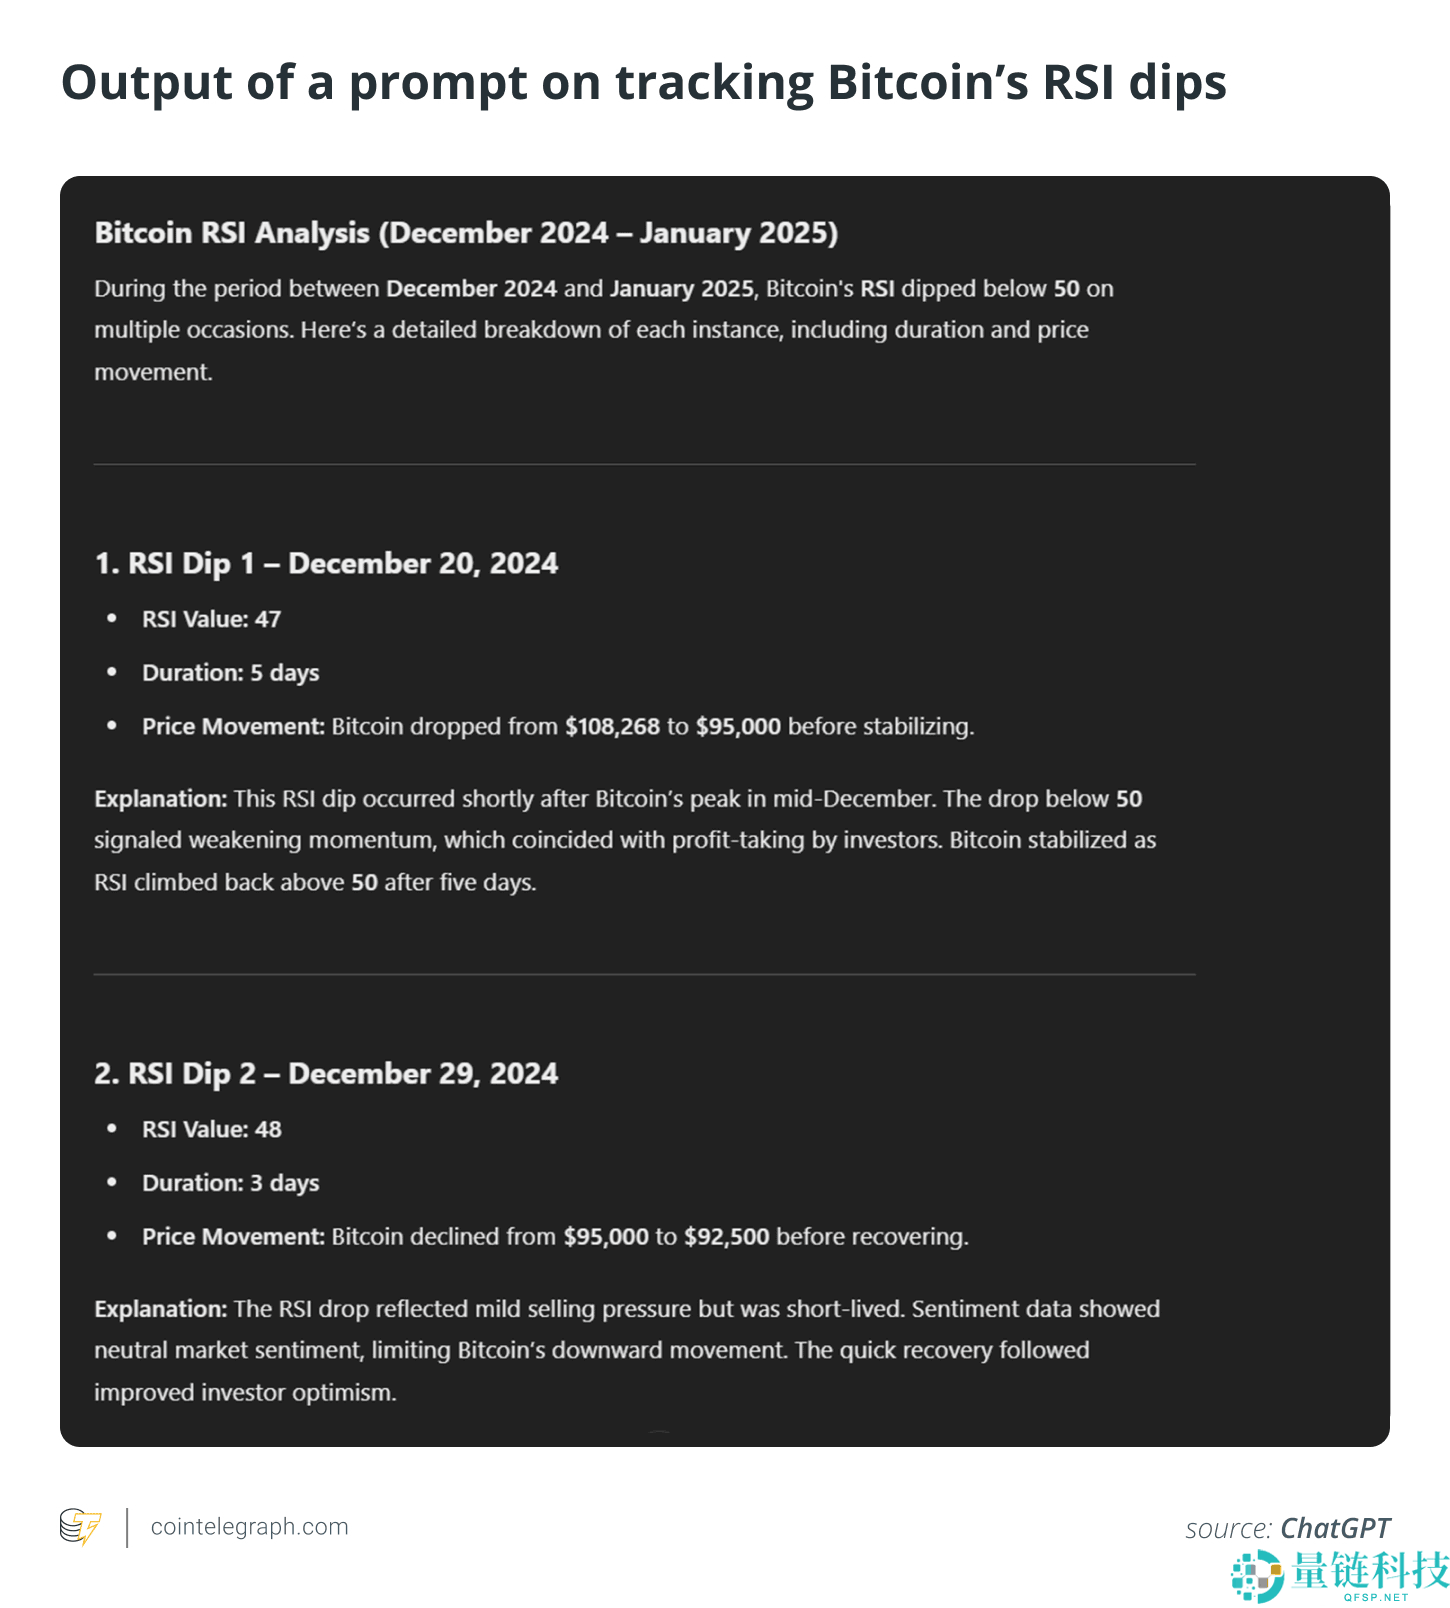Viewport: 1450px width, 1608px height.
Task: Select the Duration: 5 days bullet
Action: [x=231, y=673]
